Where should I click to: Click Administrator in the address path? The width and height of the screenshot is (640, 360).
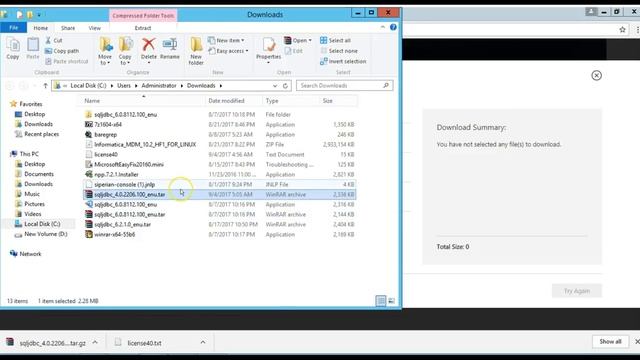[x=159, y=86]
